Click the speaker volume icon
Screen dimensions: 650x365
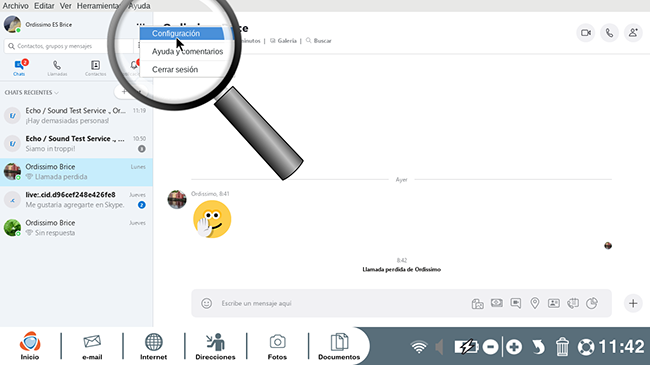coord(439,347)
